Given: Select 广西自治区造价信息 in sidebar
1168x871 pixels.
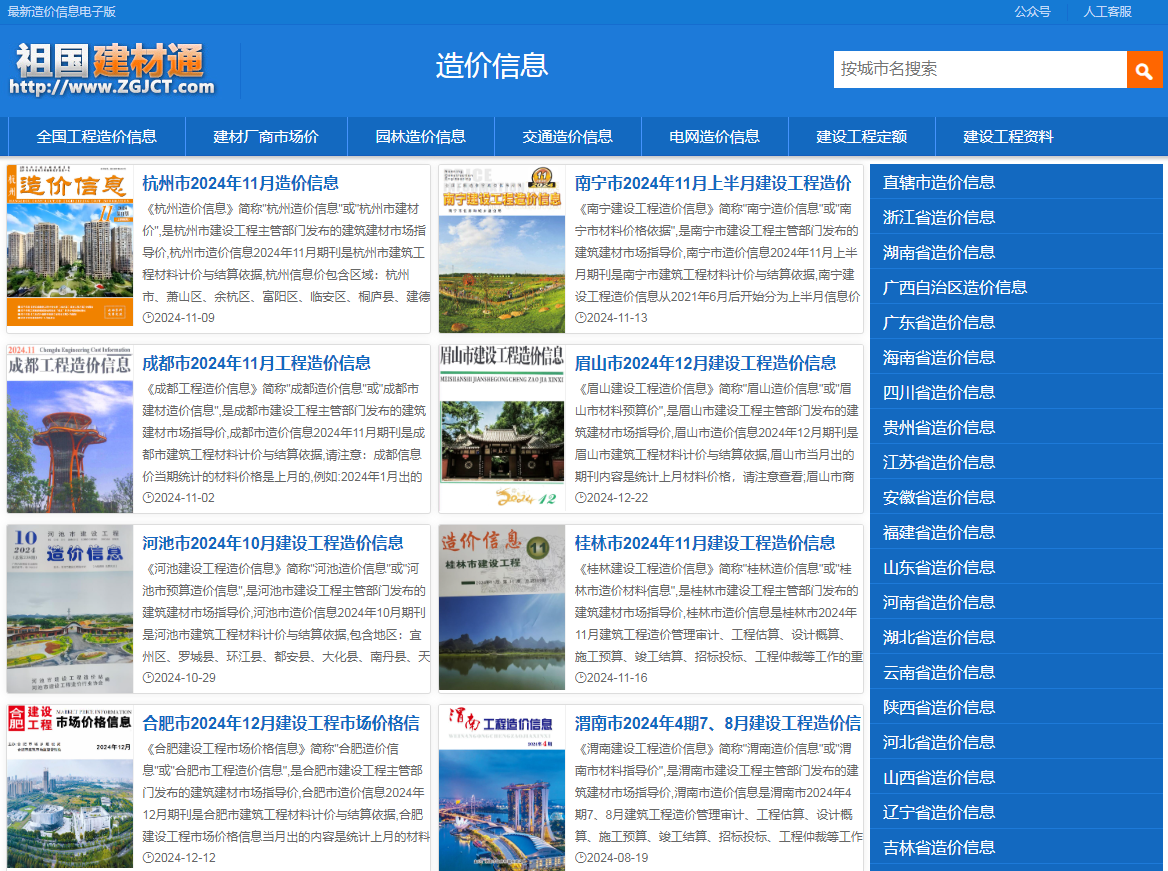Looking at the screenshot, I should 1016,288.
